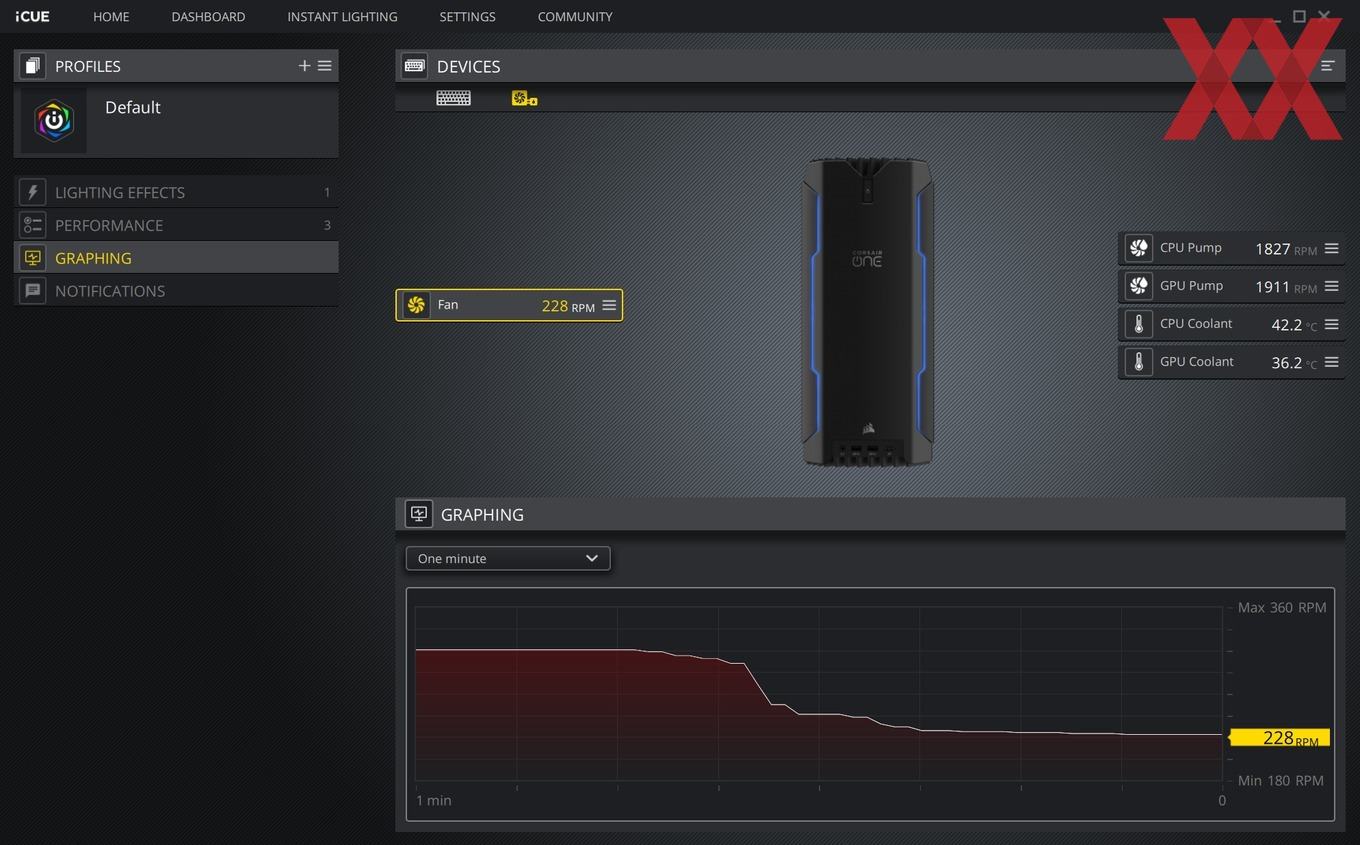
Task: Click the Notifications speech bubble icon
Action: [x=33, y=291]
